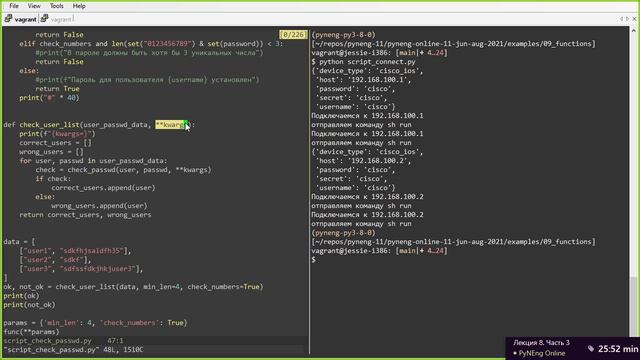Click the 'elif check_numbers and len' line

pyautogui.click(x=151, y=44)
